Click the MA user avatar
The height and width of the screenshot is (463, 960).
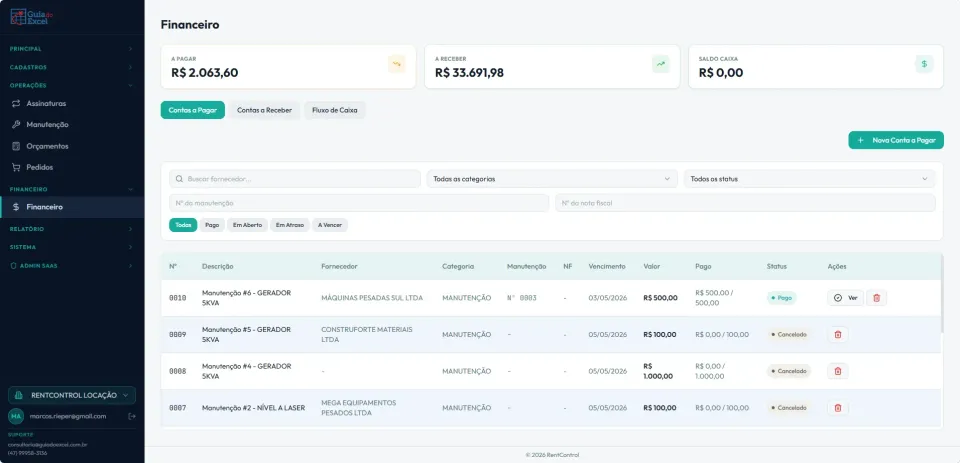(x=16, y=416)
